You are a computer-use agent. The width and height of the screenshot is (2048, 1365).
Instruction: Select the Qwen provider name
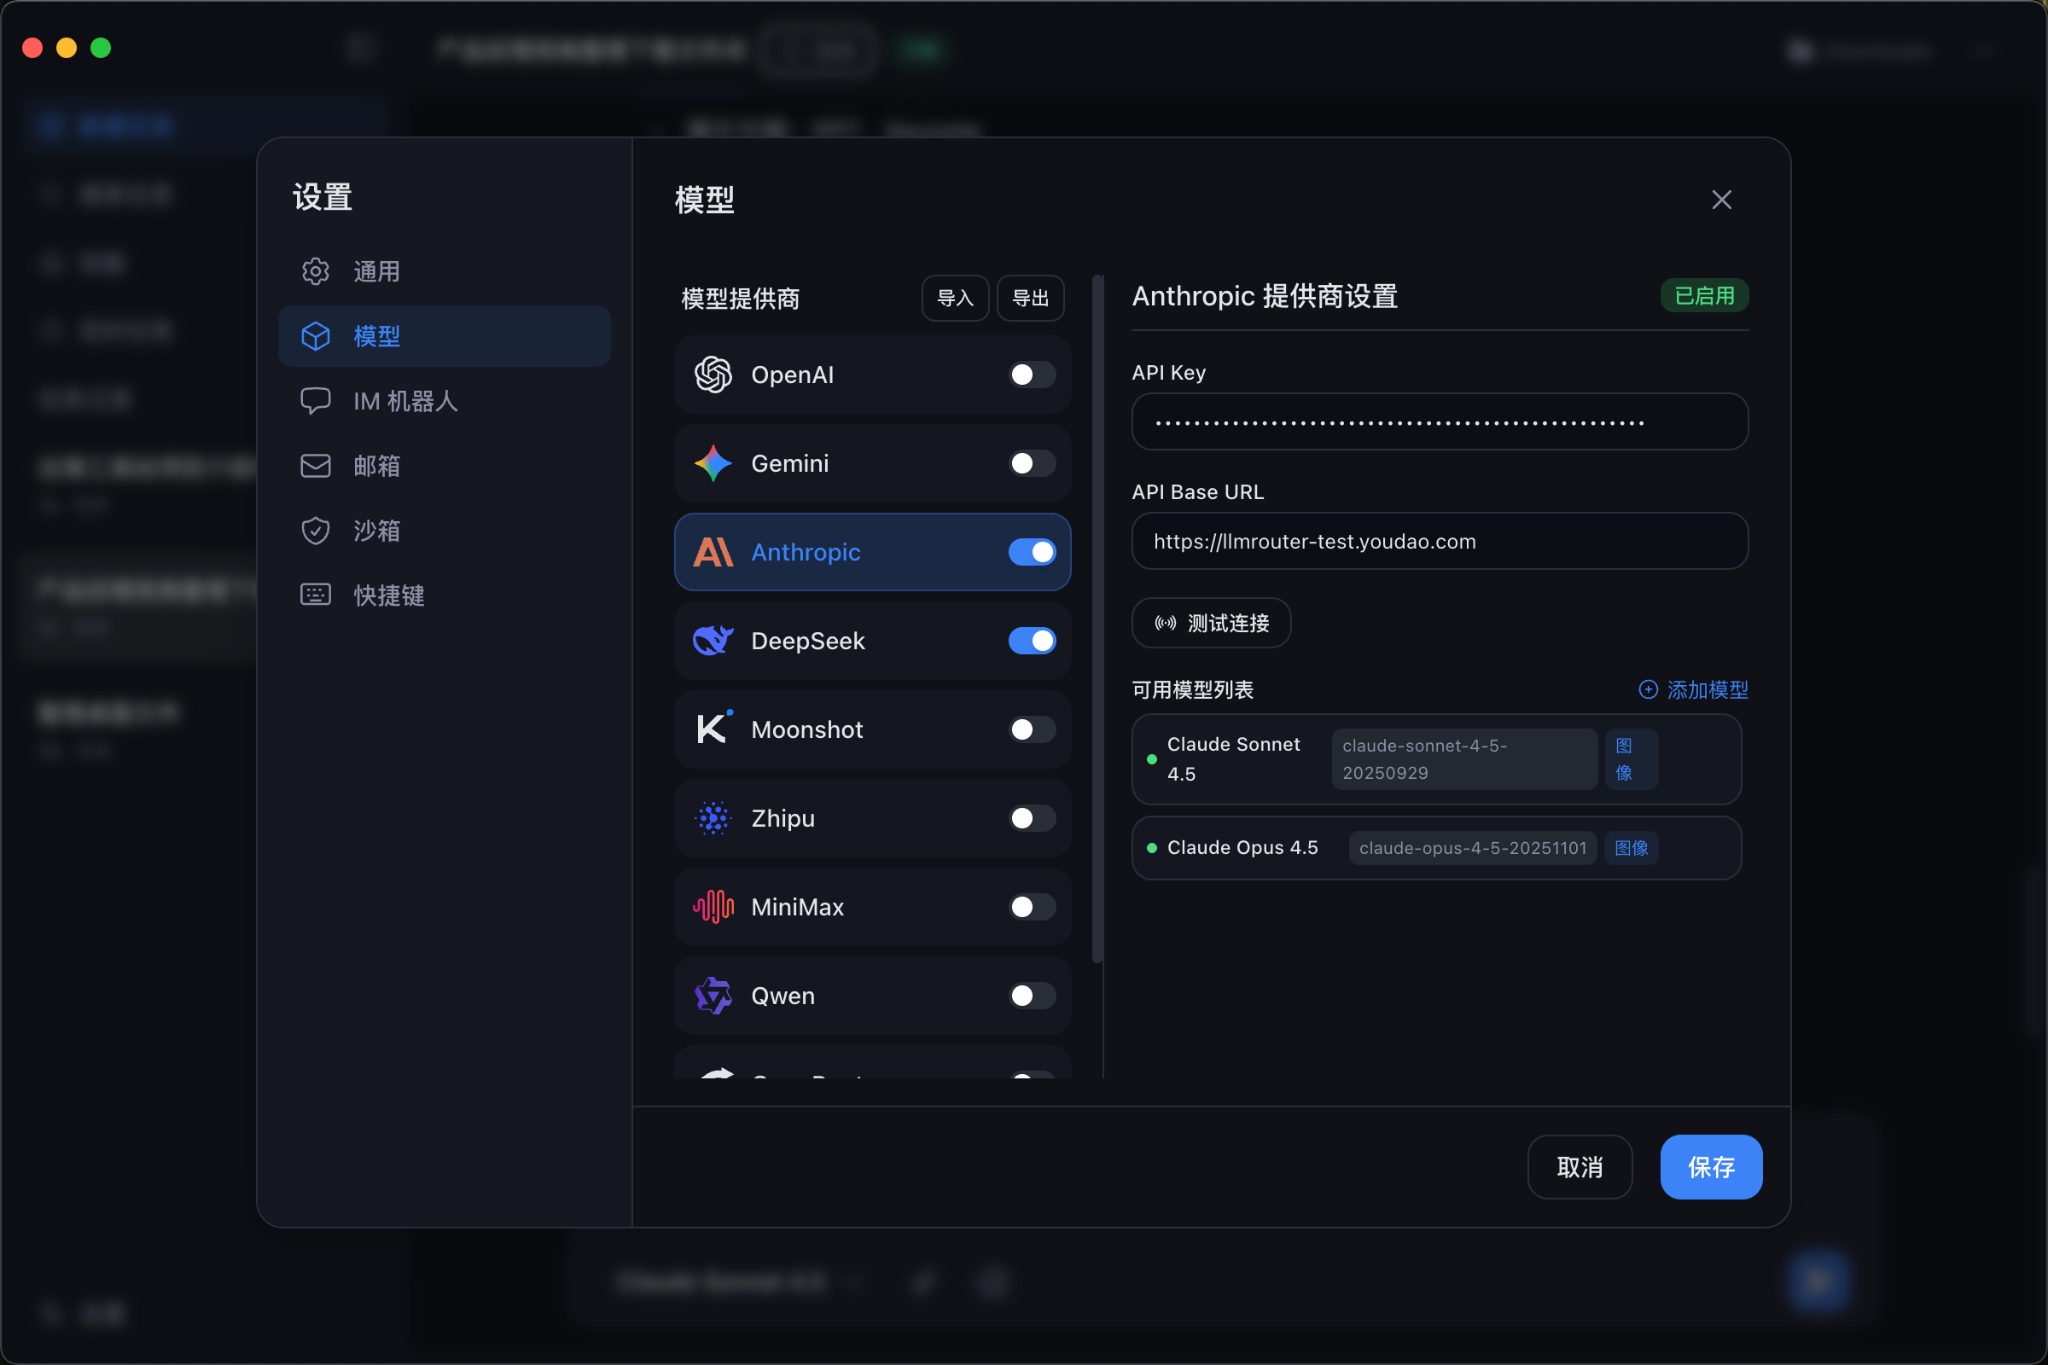(783, 995)
